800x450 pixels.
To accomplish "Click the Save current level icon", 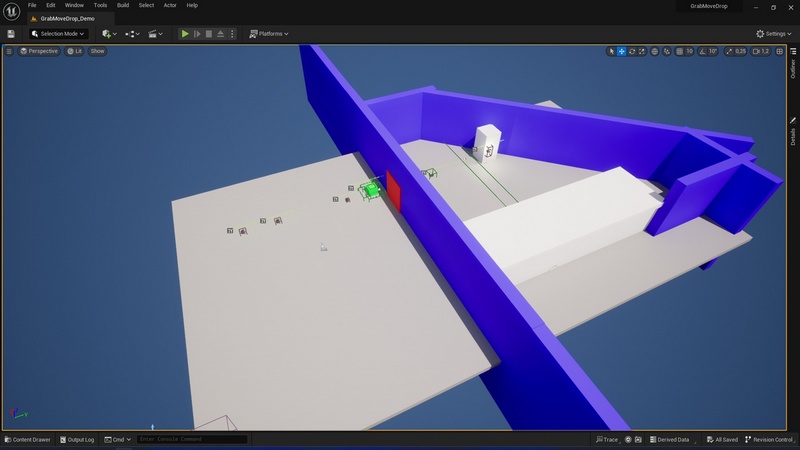I will tap(11, 33).
